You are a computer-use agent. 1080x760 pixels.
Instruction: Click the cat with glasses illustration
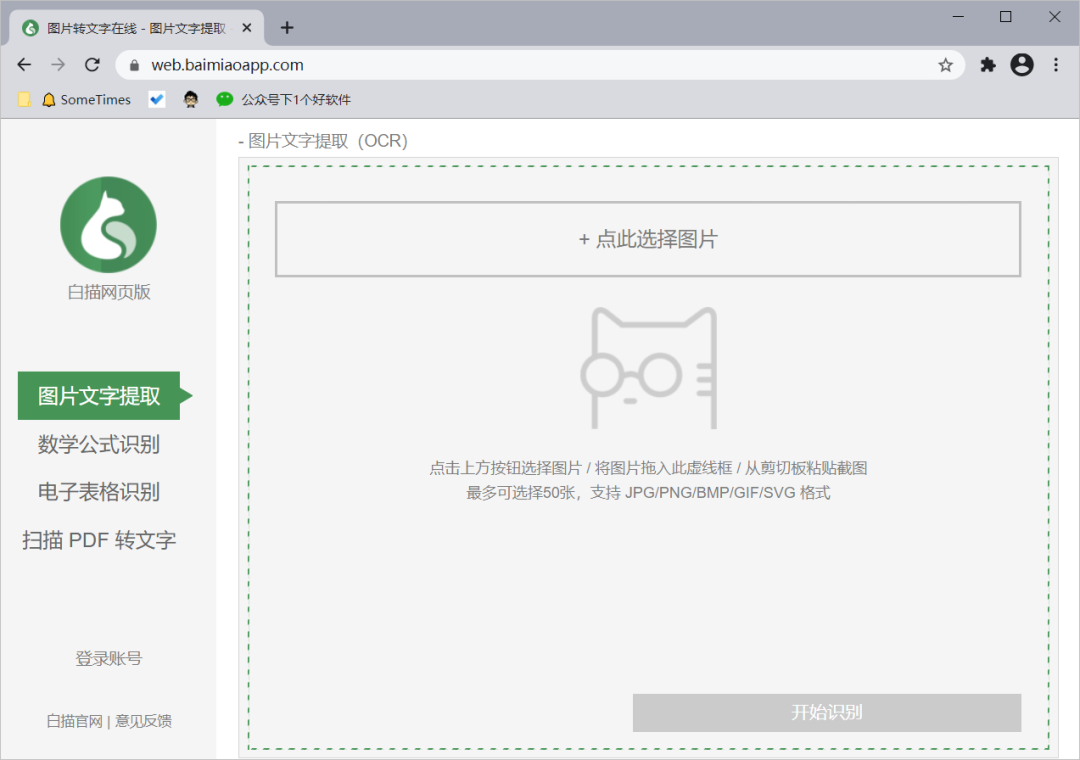point(648,368)
